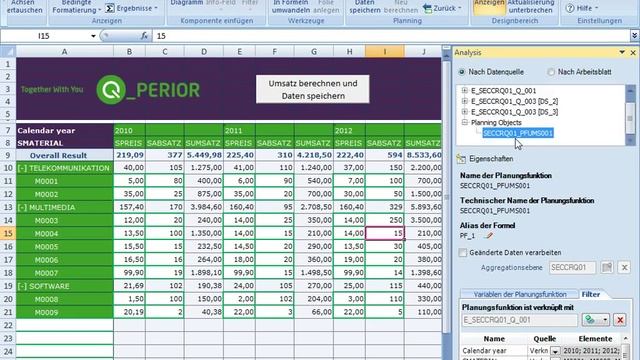
Task: Clear the Aggregationsebene with X button
Action: 624,268
